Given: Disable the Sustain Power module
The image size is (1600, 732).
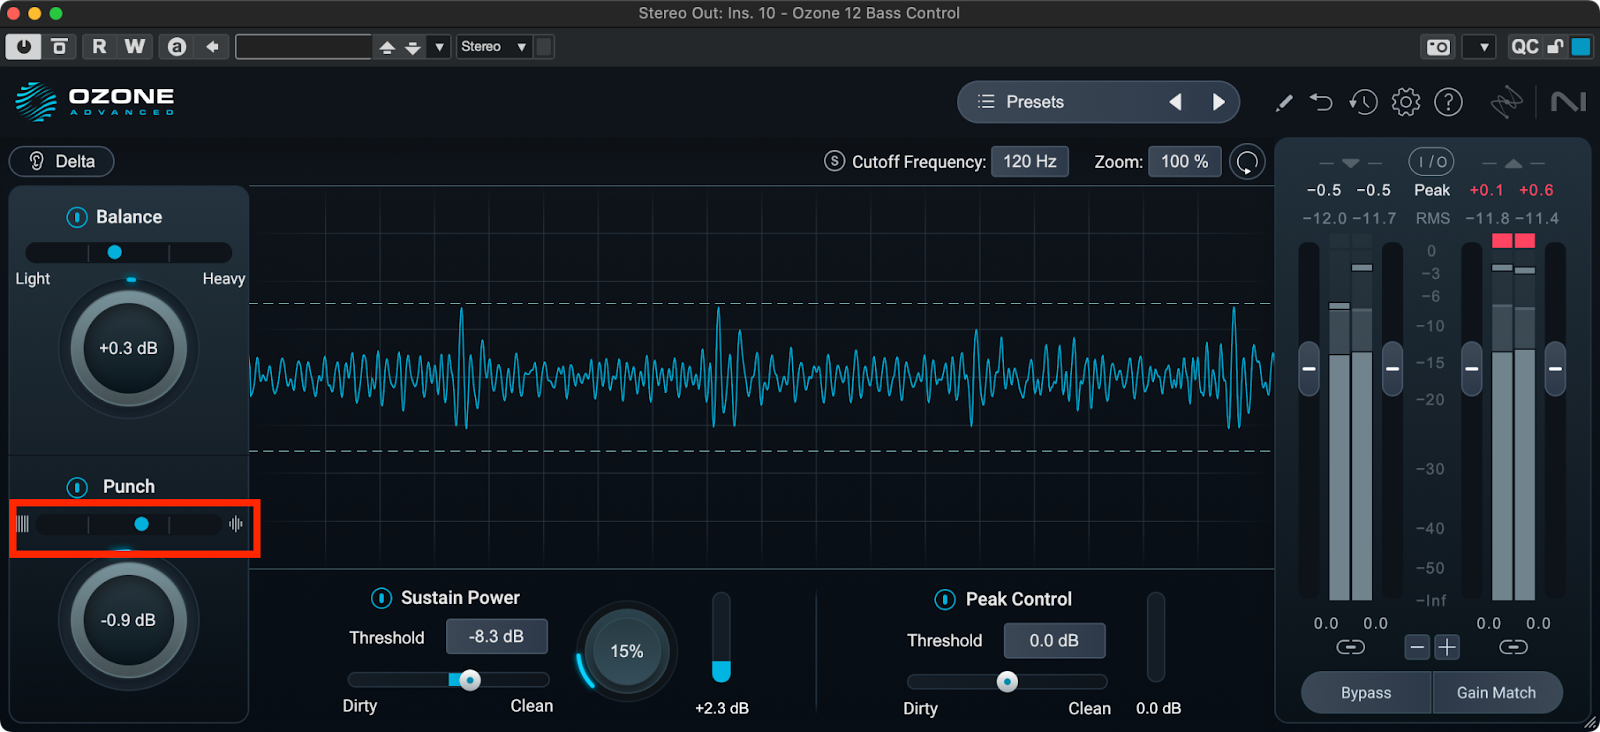Looking at the screenshot, I should pos(381,598).
